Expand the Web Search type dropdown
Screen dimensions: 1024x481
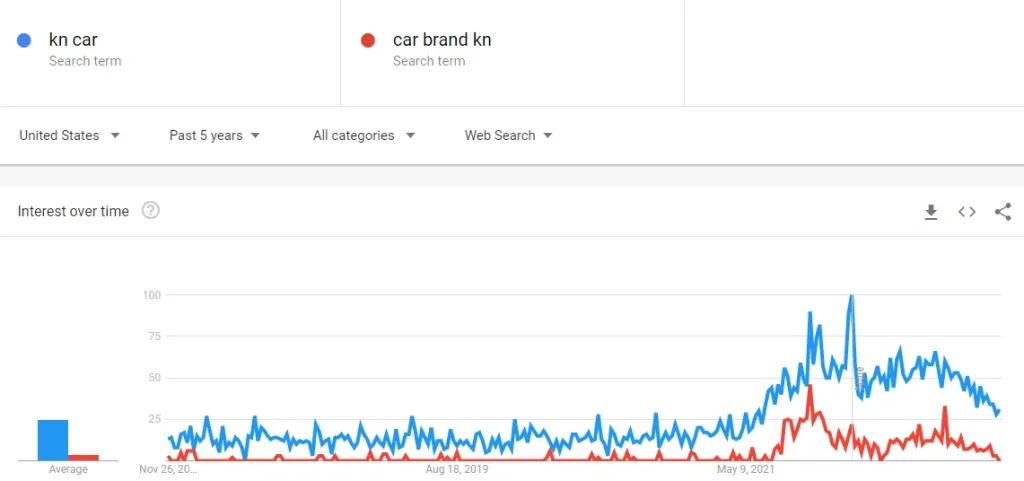[x=509, y=136]
